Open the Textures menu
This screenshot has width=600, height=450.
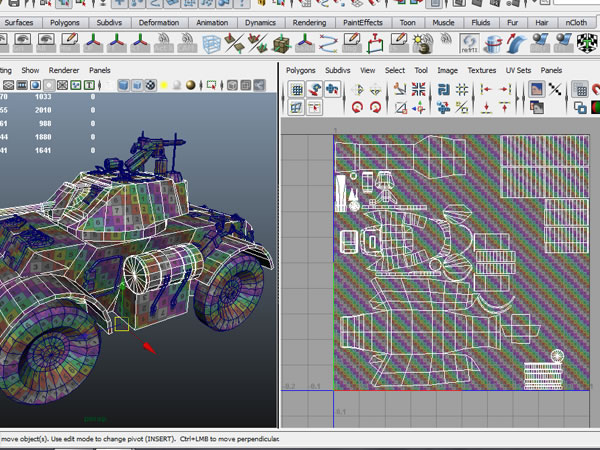[x=482, y=70]
